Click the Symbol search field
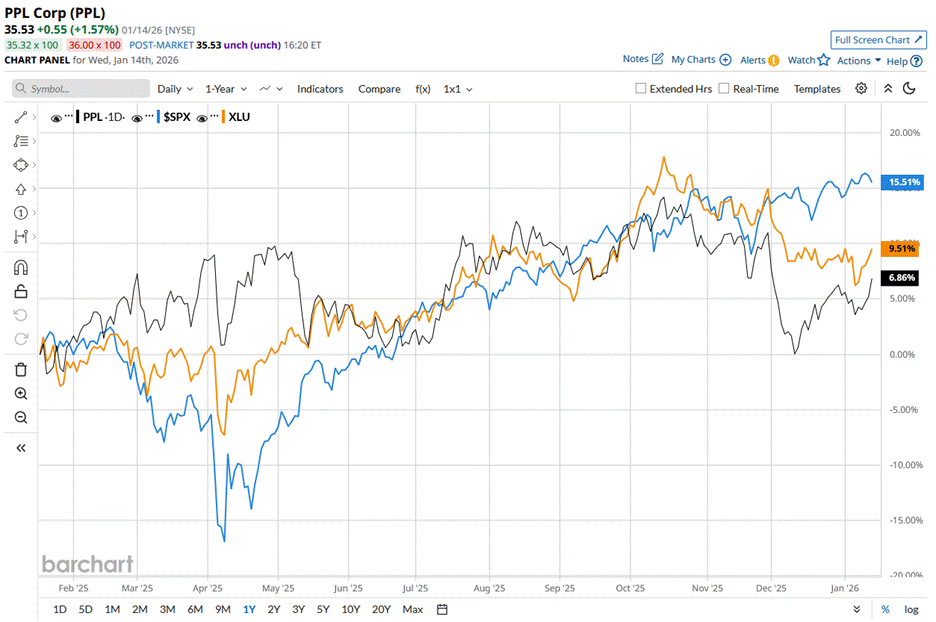Image resolution: width=936 pixels, height=622 pixels. 81,88
